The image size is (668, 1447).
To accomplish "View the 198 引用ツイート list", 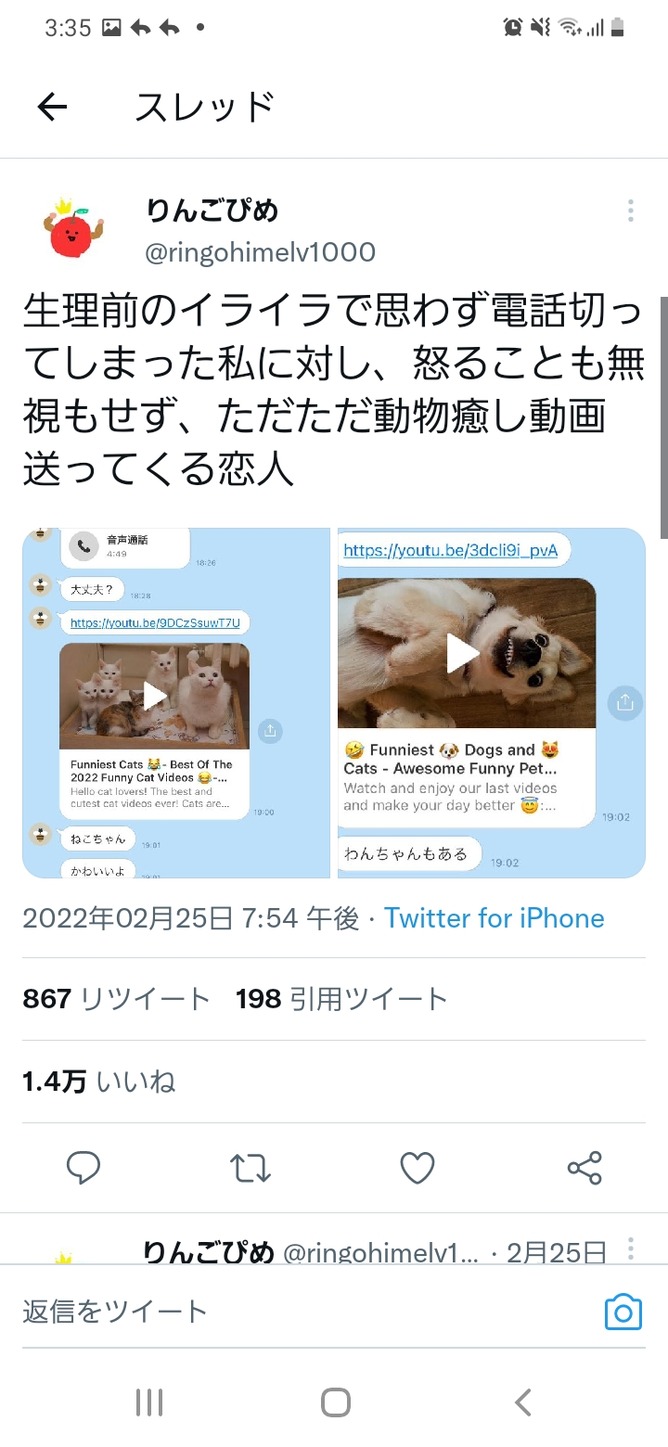I will tap(342, 998).
